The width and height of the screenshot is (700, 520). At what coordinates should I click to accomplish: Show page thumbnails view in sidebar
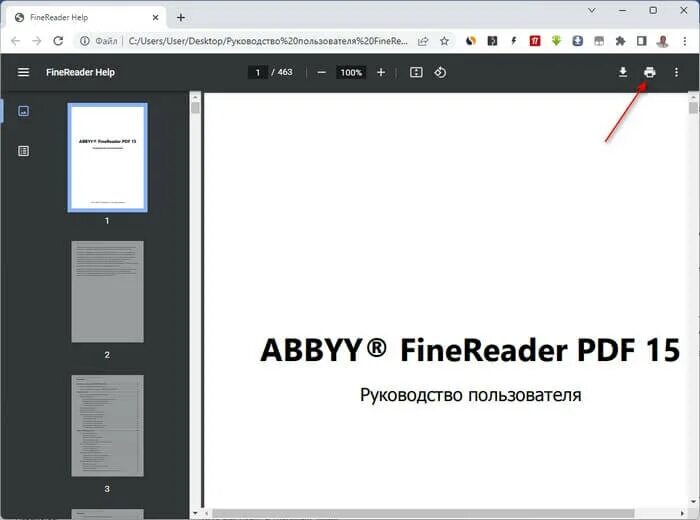pos(23,111)
